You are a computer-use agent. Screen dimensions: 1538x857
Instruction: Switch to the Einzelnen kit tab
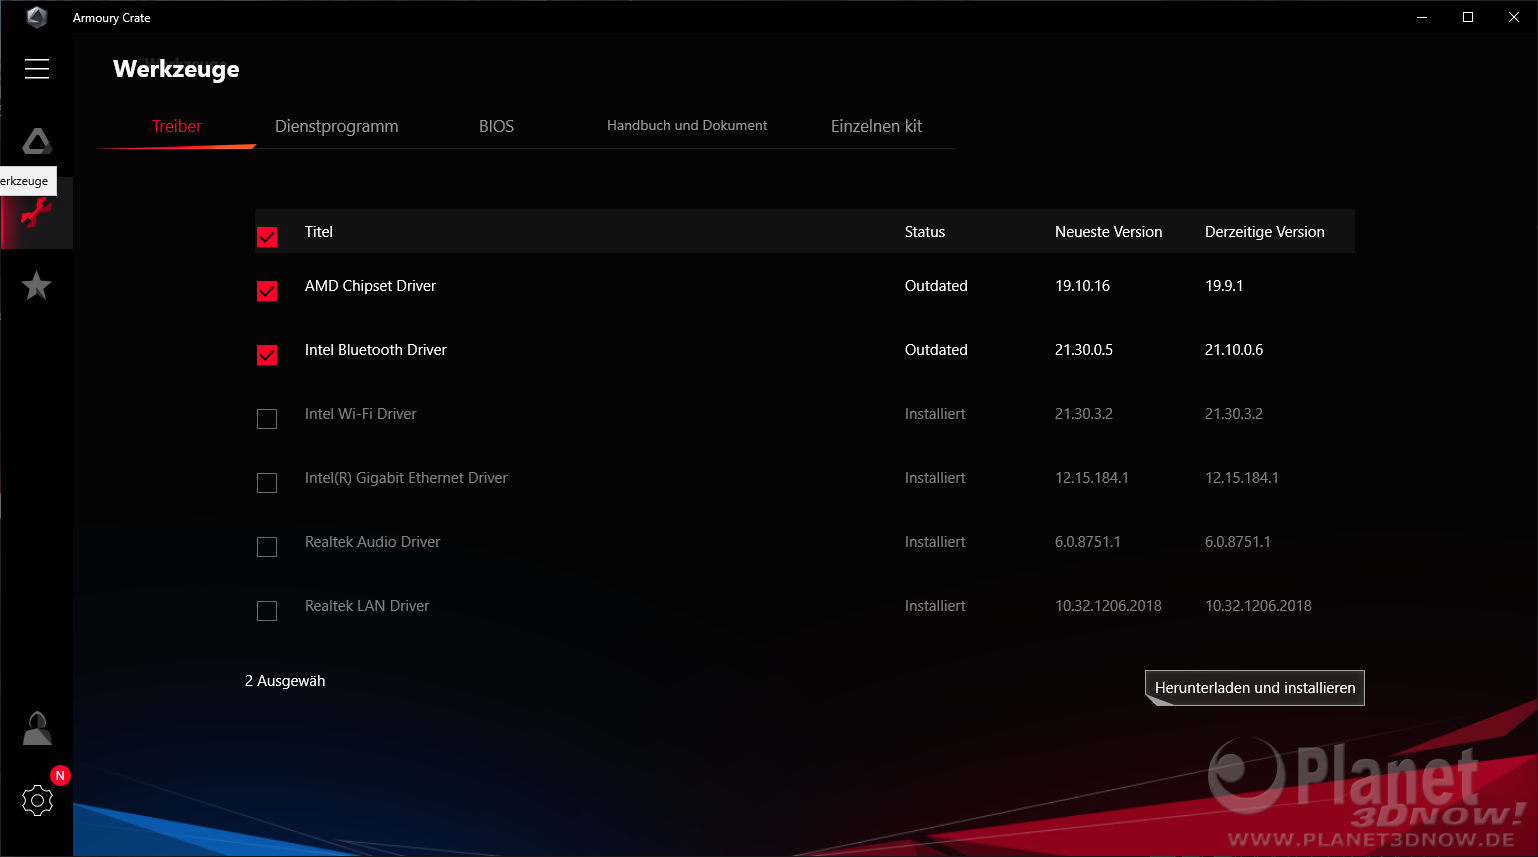coord(876,126)
